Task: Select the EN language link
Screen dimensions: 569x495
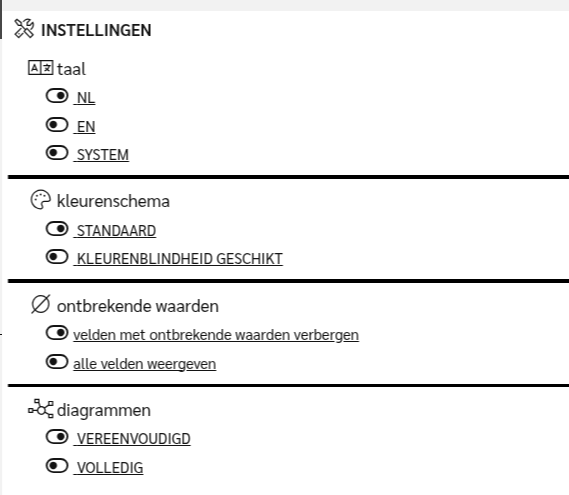Action: [85, 127]
